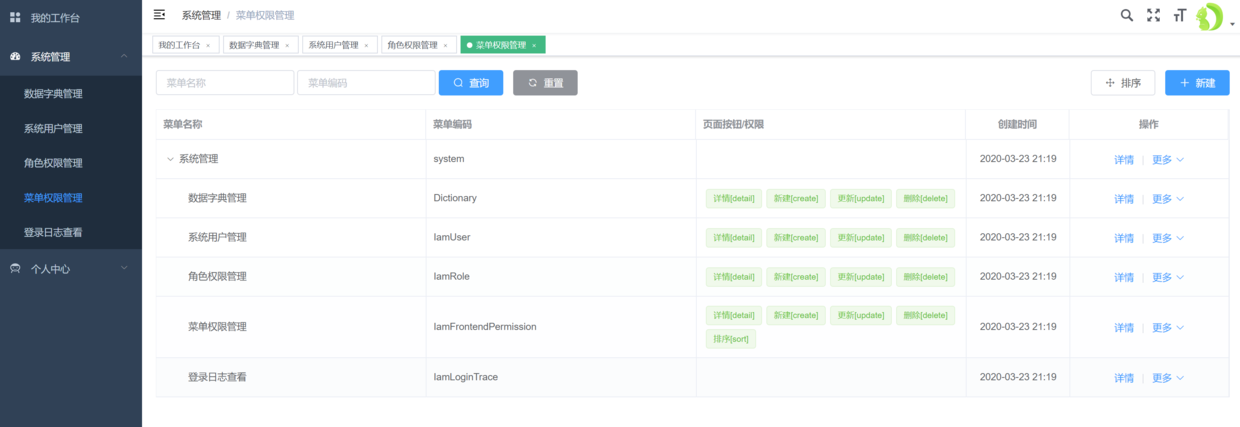
Task: Open 数据字典管理 in the sidebar
Action: 71,94
